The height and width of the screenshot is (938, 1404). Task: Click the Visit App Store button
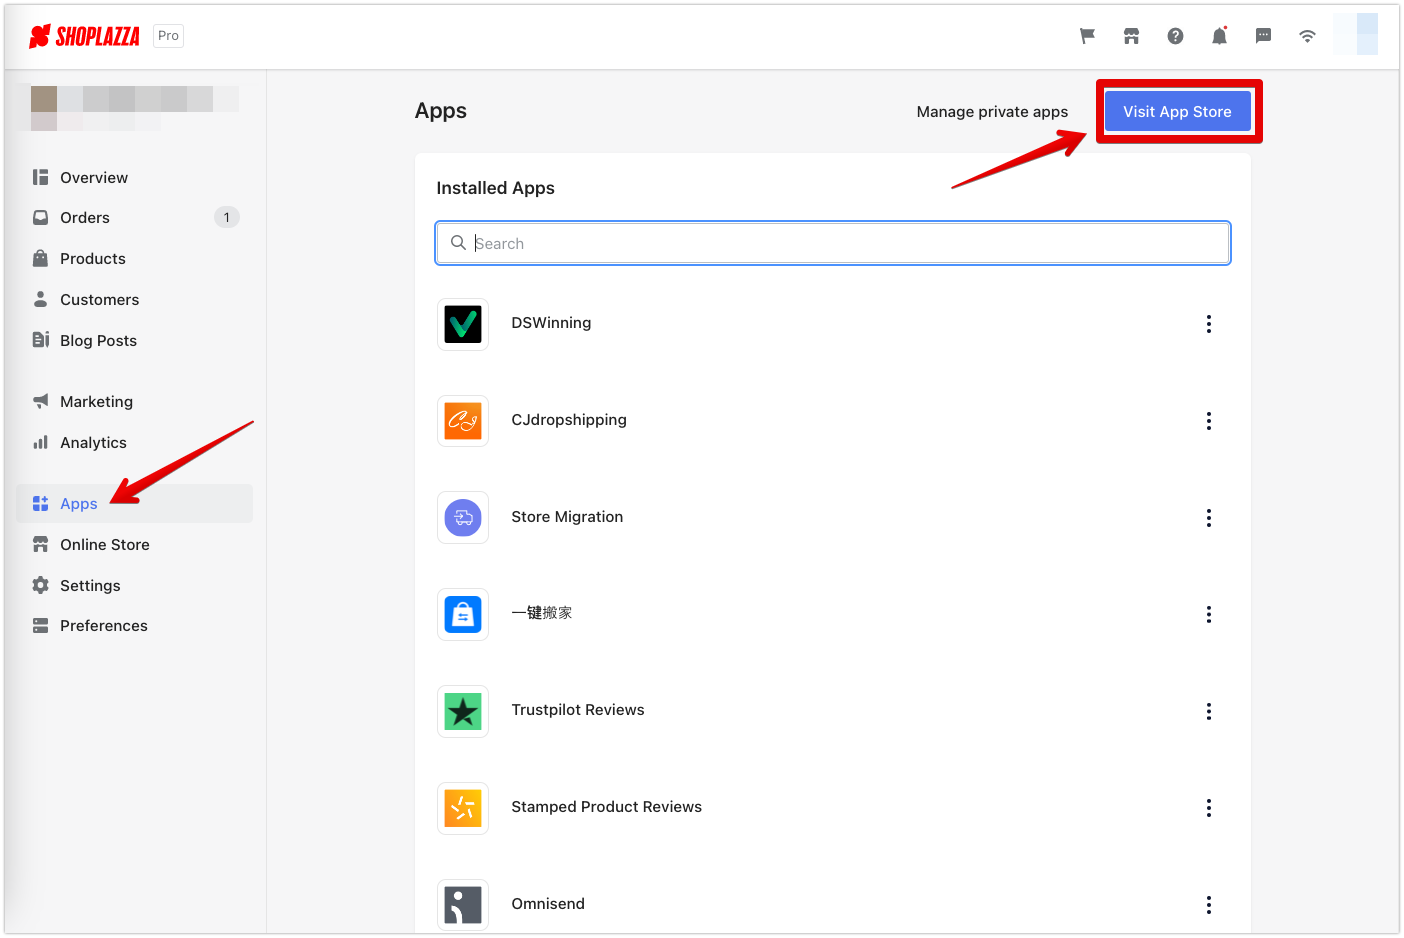(x=1177, y=111)
